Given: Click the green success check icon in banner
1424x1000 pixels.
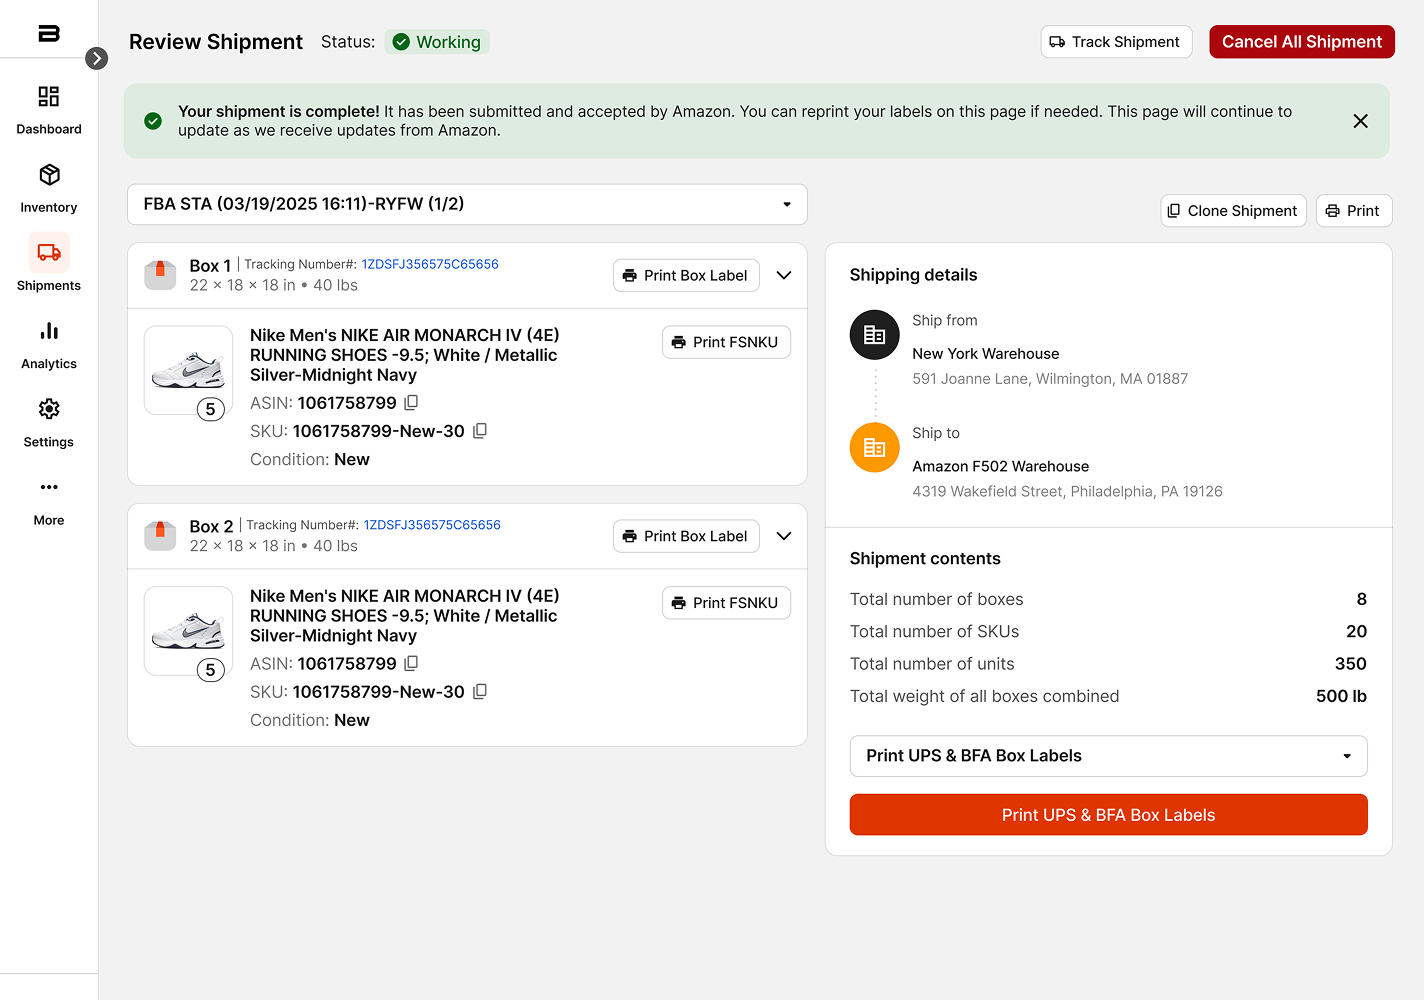Looking at the screenshot, I should 153,121.
